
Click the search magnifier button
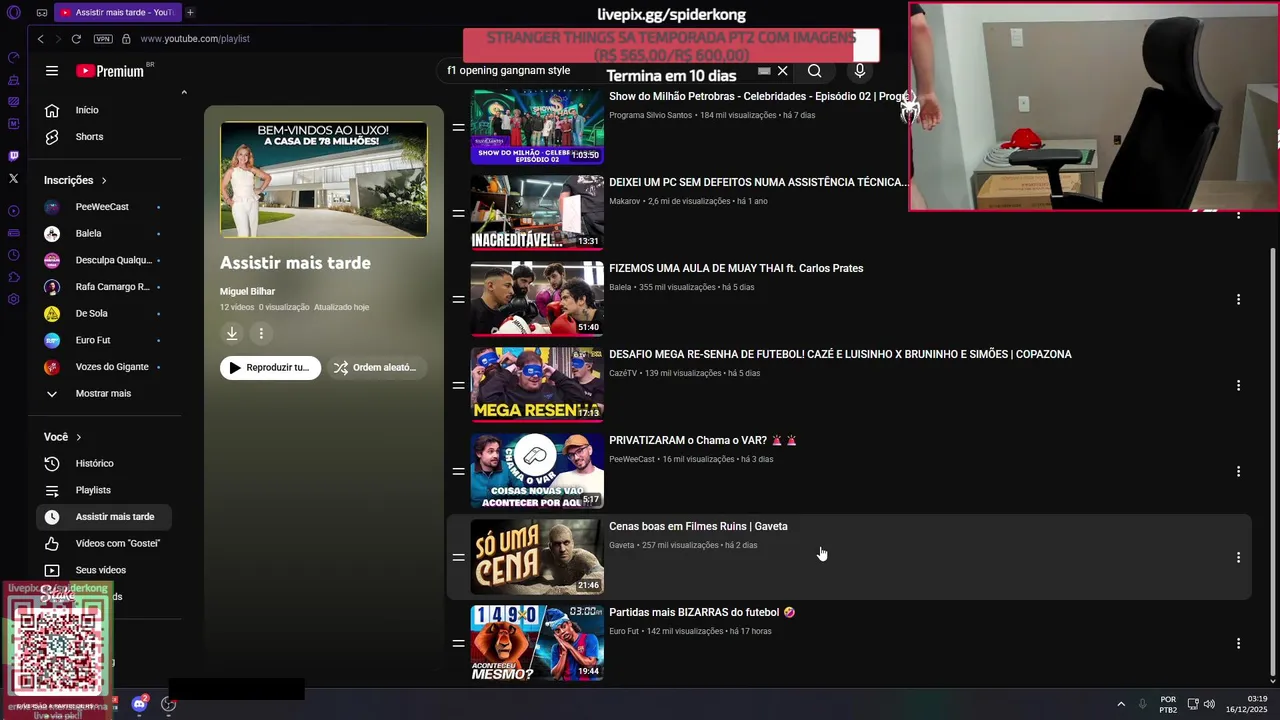pyautogui.click(x=815, y=71)
